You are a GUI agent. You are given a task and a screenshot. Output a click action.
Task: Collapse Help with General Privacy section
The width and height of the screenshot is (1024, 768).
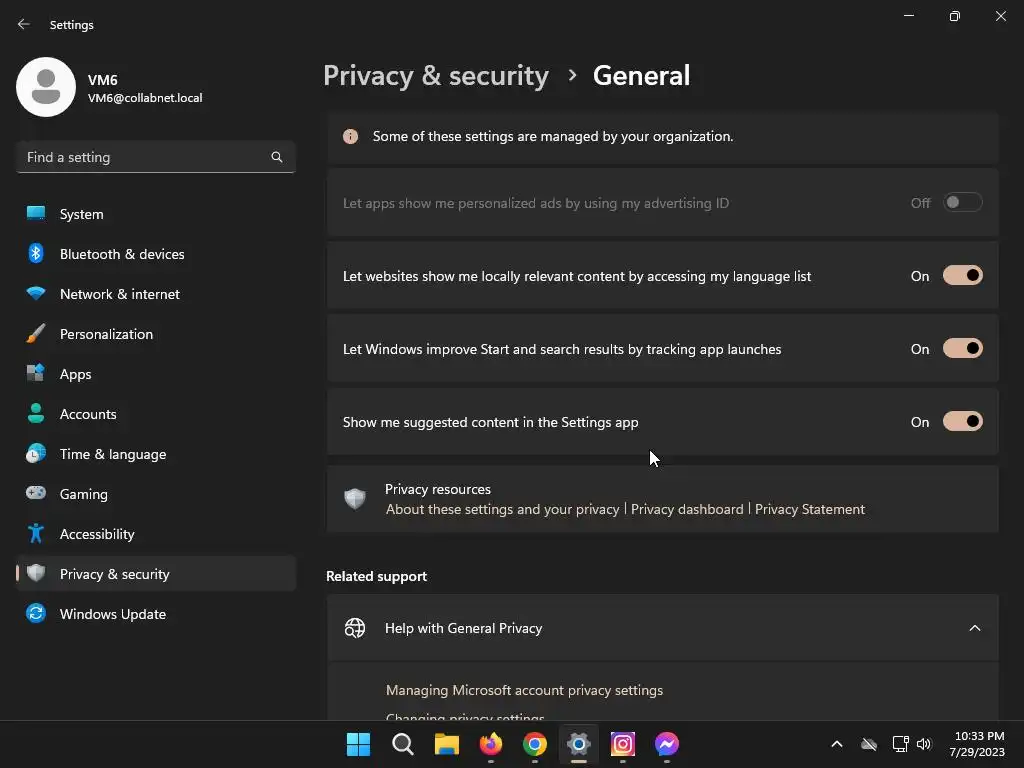(x=974, y=628)
